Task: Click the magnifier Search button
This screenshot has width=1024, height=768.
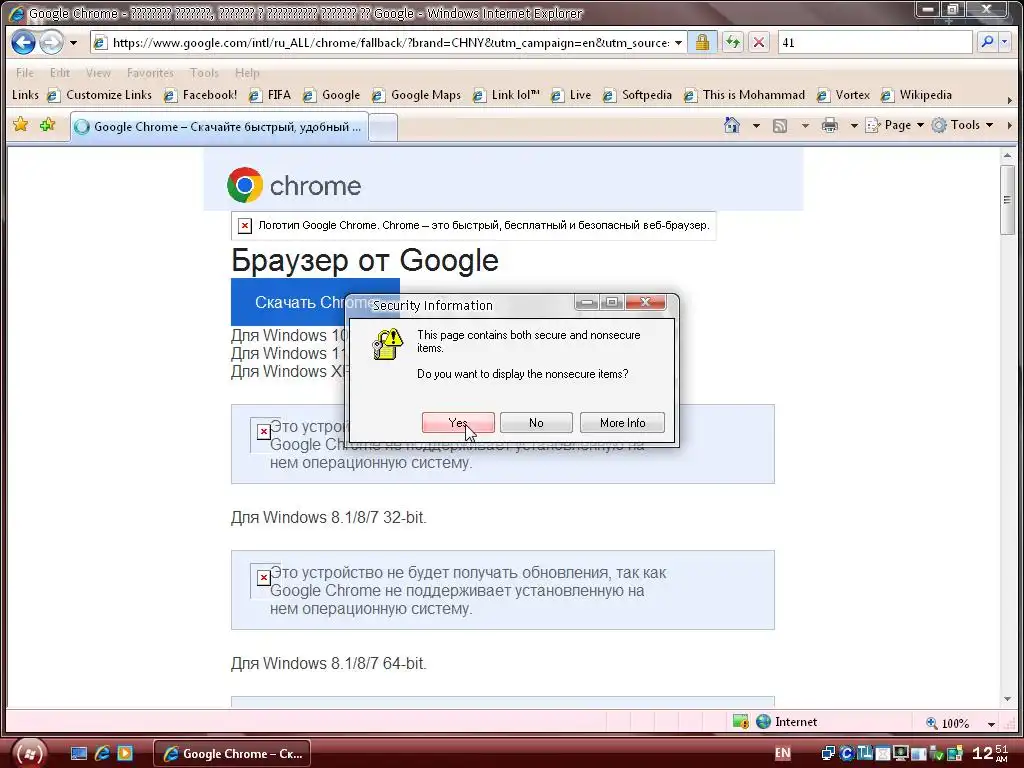Action: 987,42
